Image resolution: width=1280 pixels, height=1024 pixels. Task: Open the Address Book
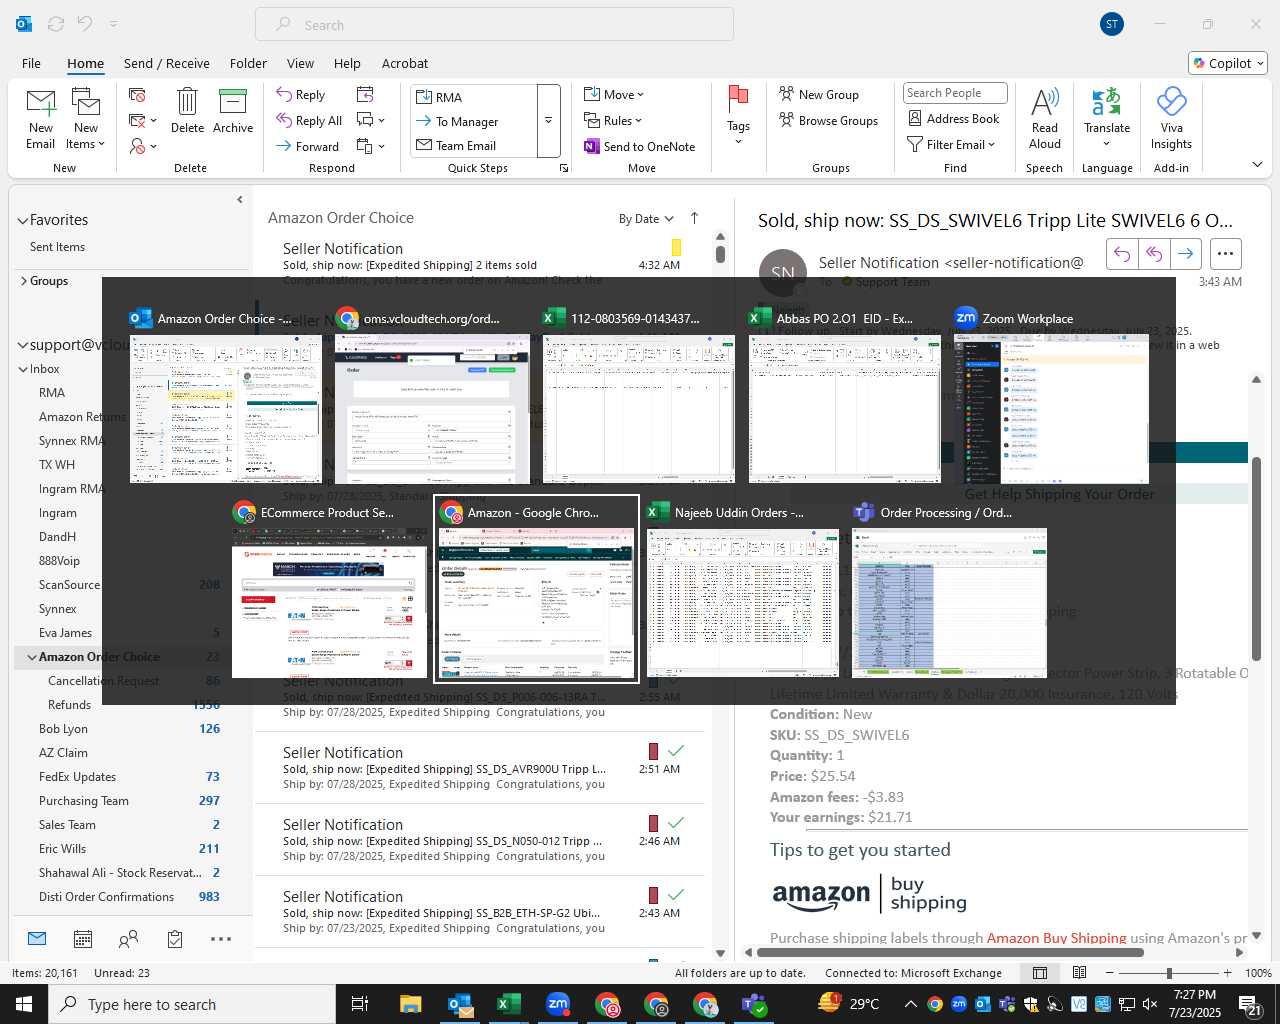pos(953,119)
